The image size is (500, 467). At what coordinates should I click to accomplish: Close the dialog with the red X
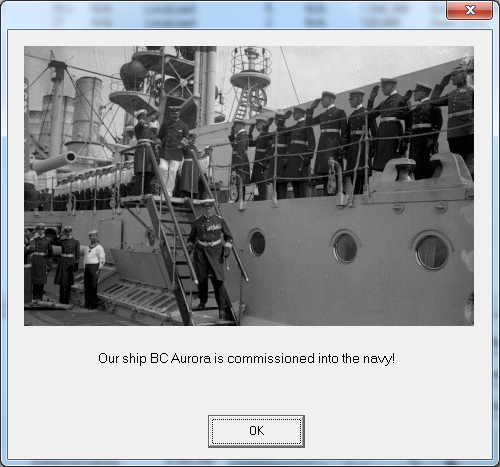tap(470, 10)
